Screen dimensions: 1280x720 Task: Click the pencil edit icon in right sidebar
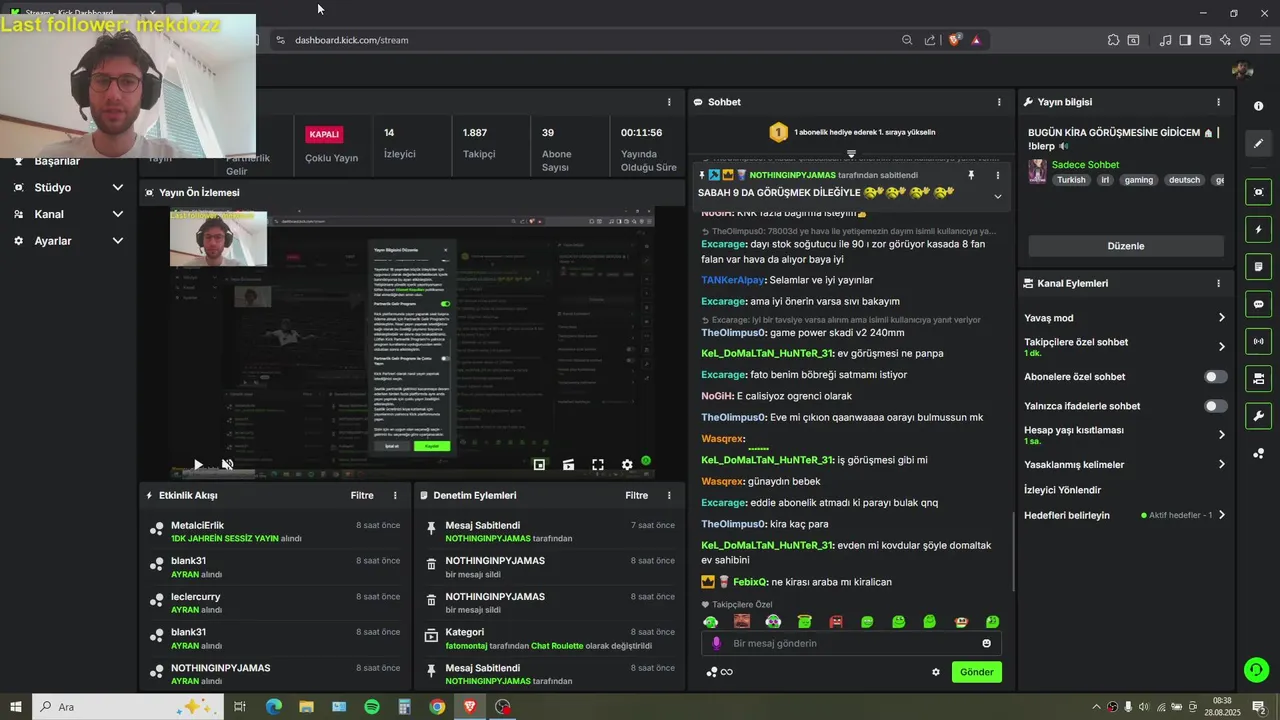pyautogui.click(x=1258, y=143)
